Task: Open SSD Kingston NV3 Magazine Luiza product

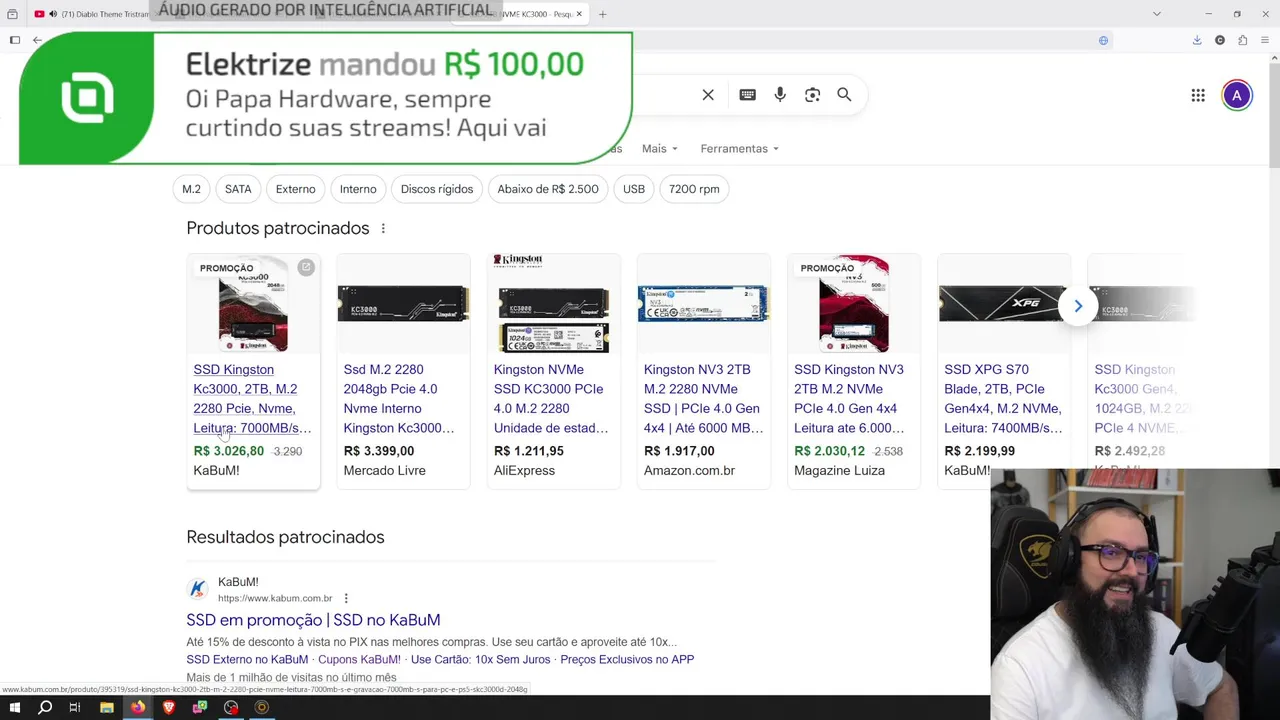Action: [x=849, y=399]
